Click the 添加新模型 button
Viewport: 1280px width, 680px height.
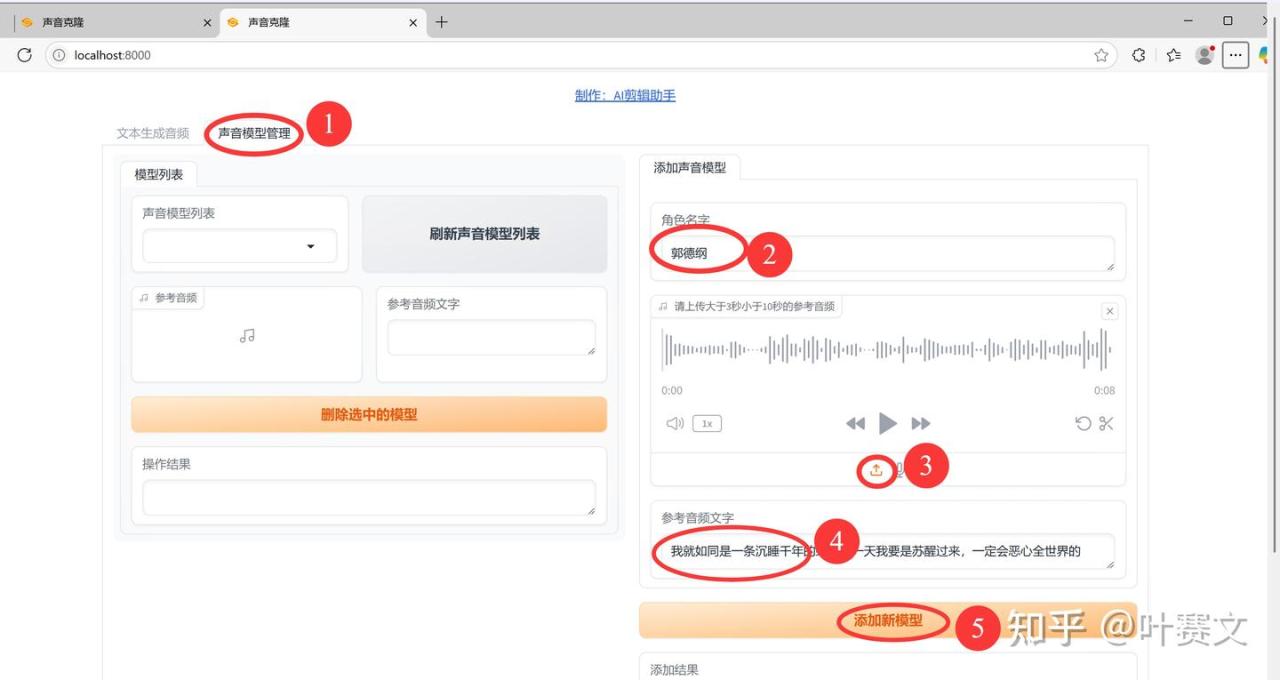tap(887, 621)
